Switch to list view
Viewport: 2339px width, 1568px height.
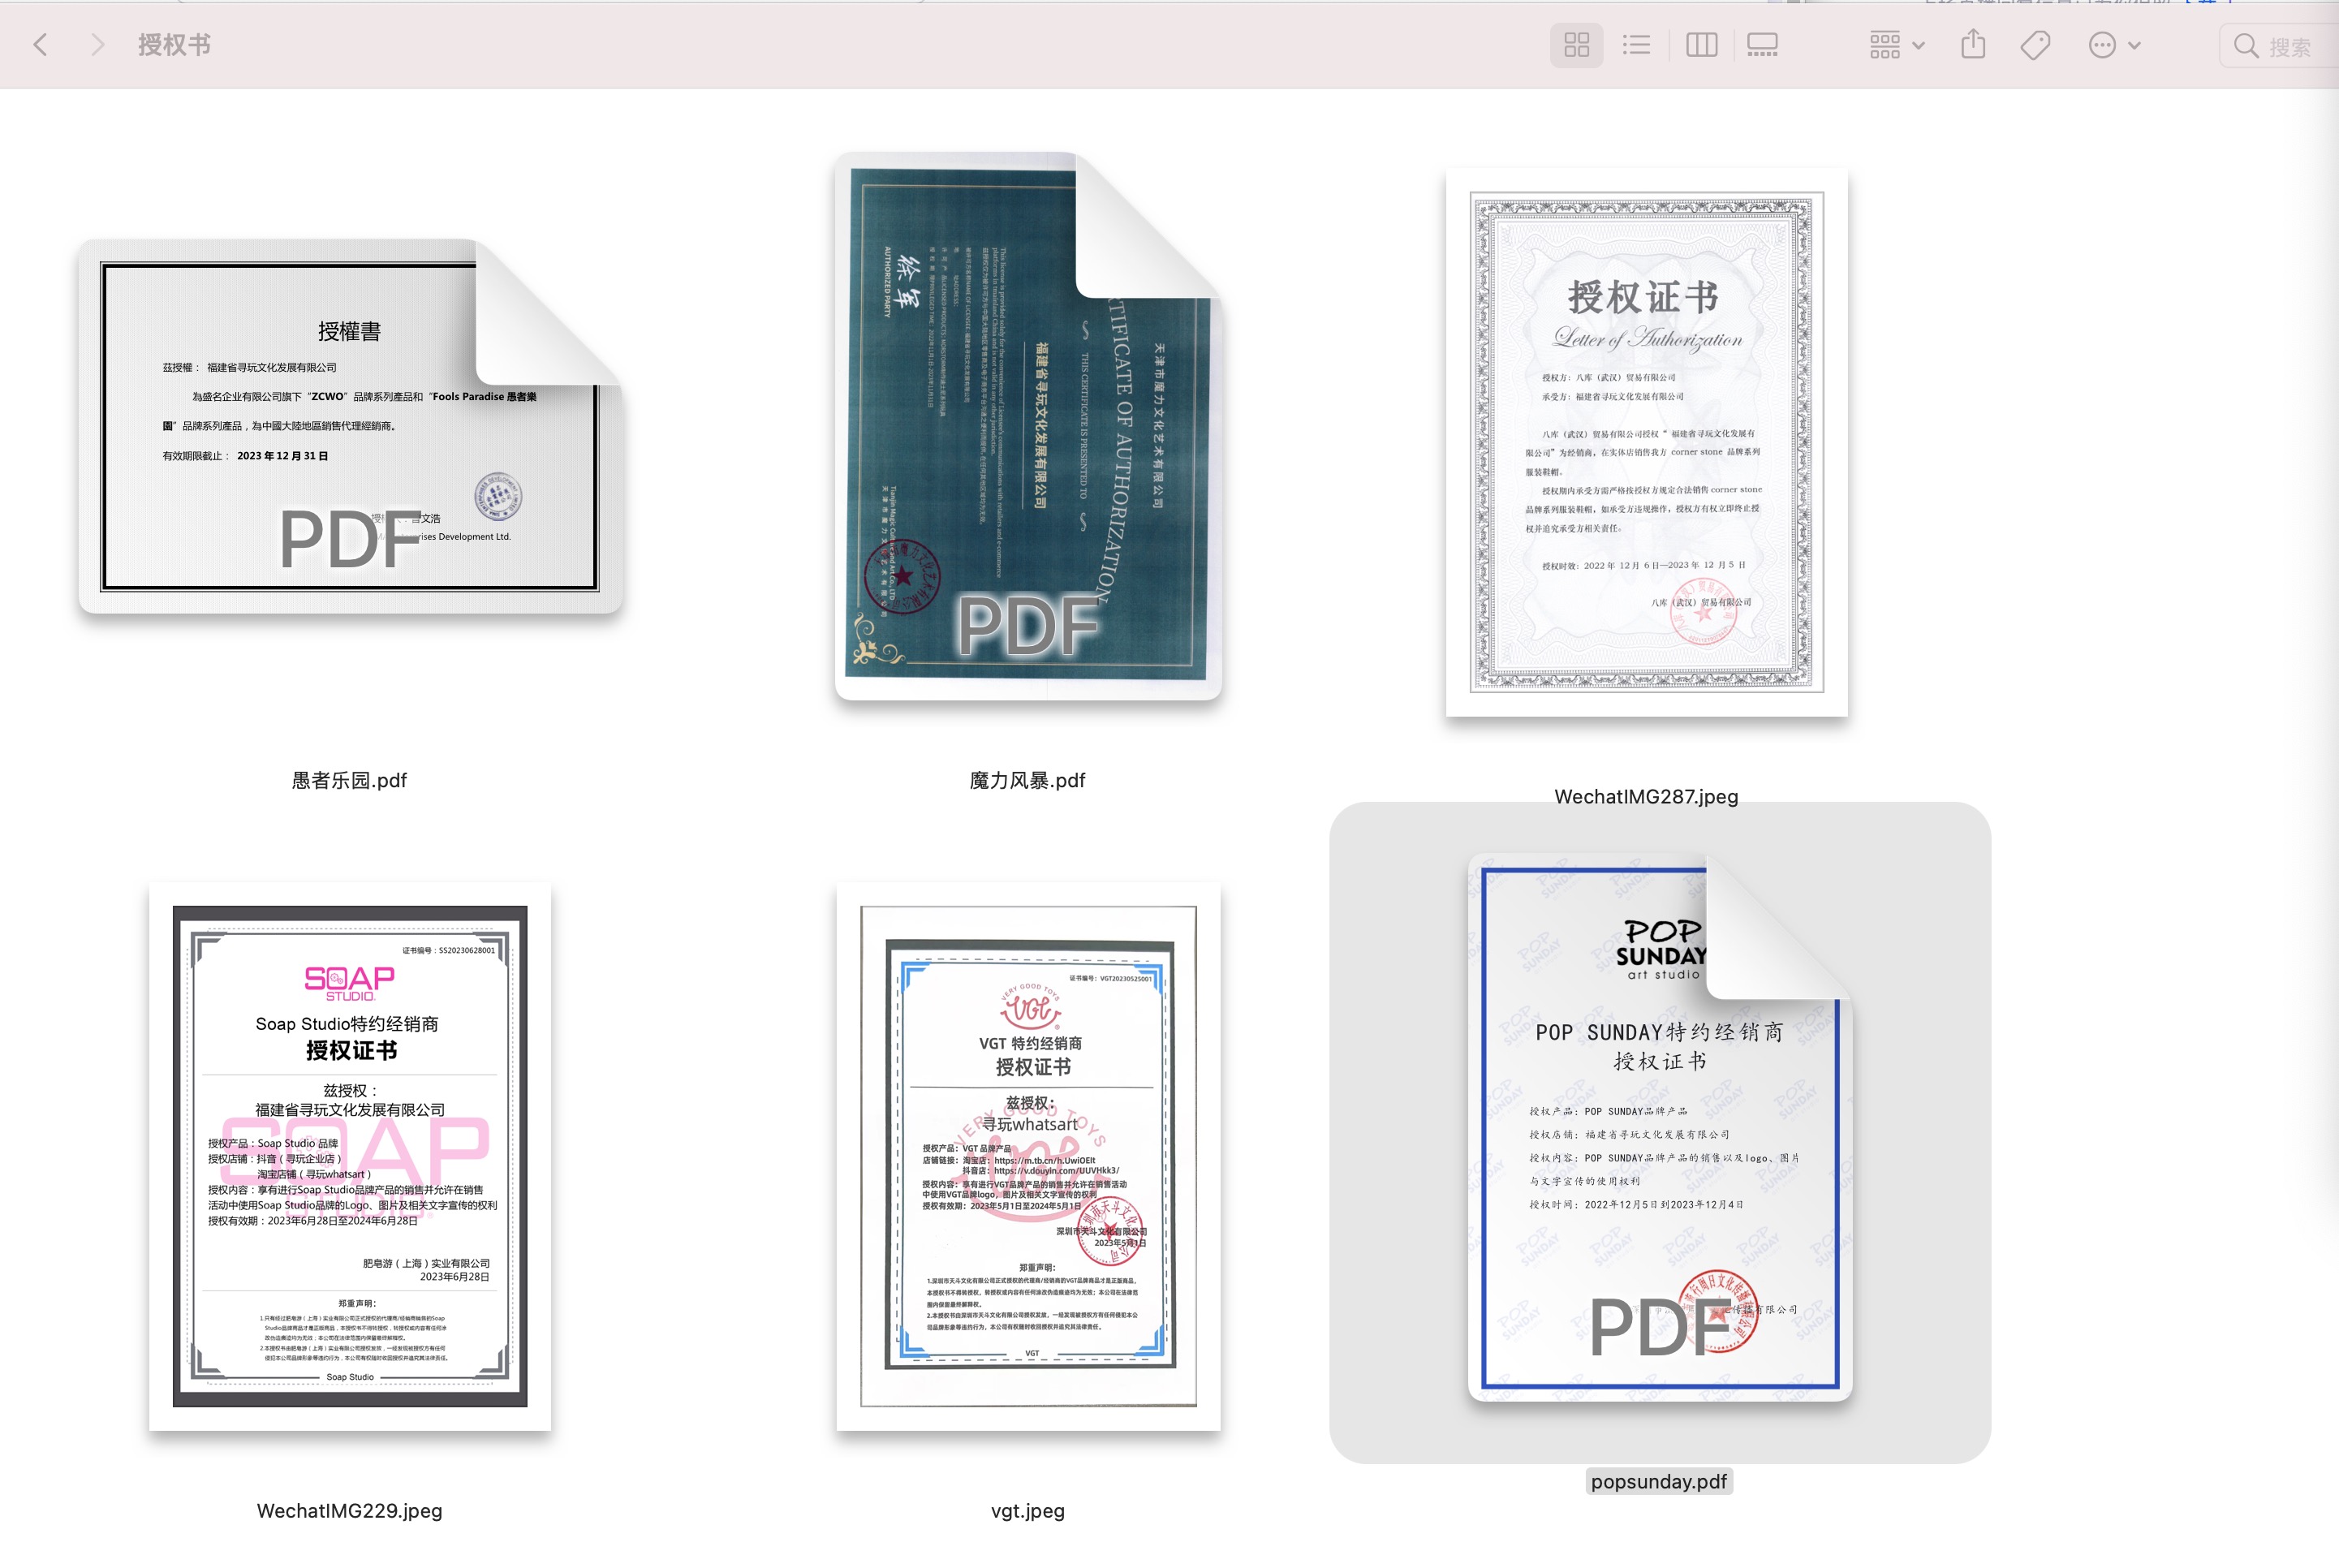(1636, 45)
